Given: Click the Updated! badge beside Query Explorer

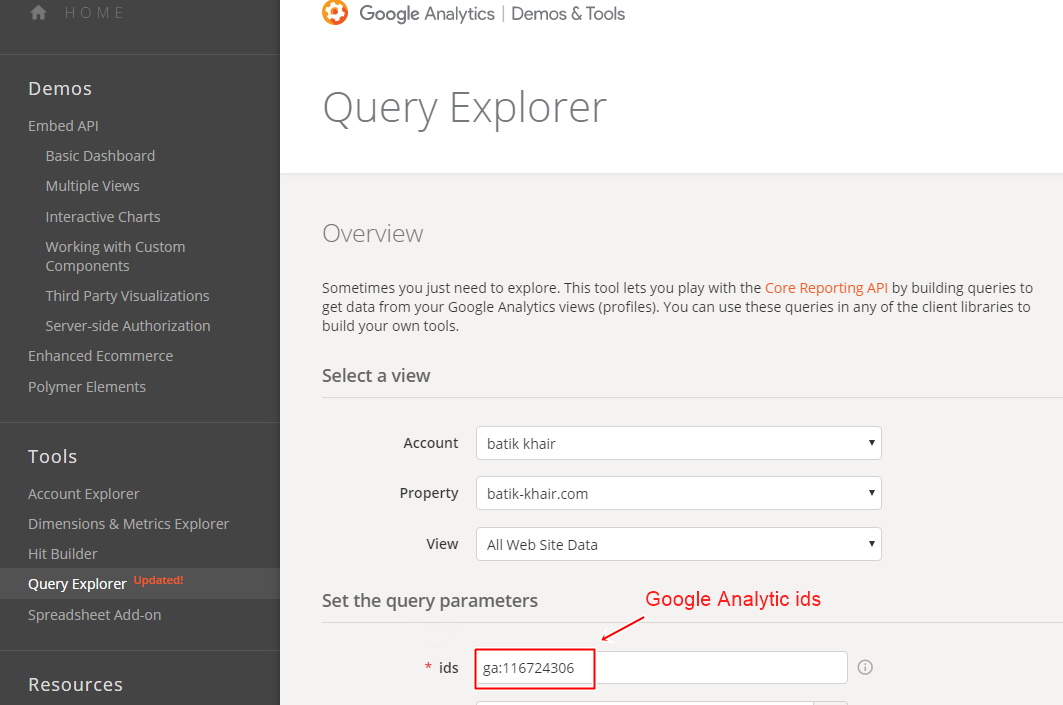Looking at the screenshot, I should pyautogui.click(x=158, y=580).
